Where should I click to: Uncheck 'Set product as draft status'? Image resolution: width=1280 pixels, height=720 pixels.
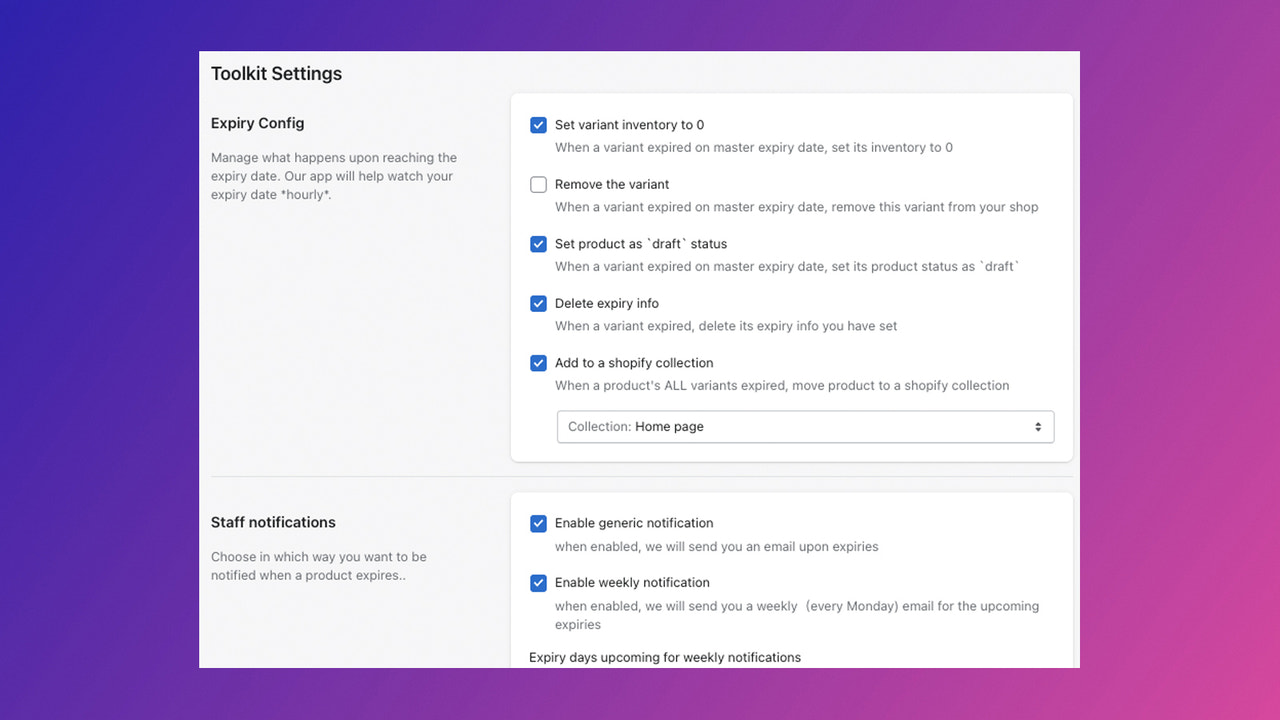click(x=538, y=243)
